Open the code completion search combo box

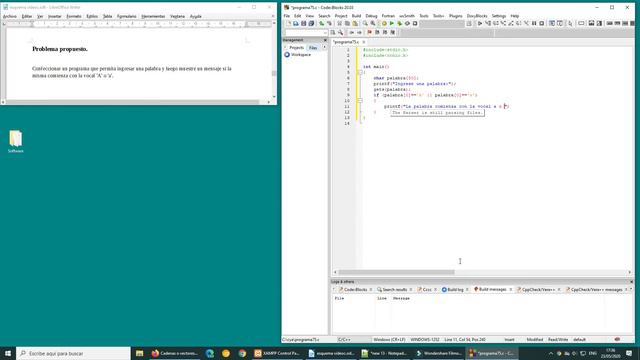click(x=306, y=33)
